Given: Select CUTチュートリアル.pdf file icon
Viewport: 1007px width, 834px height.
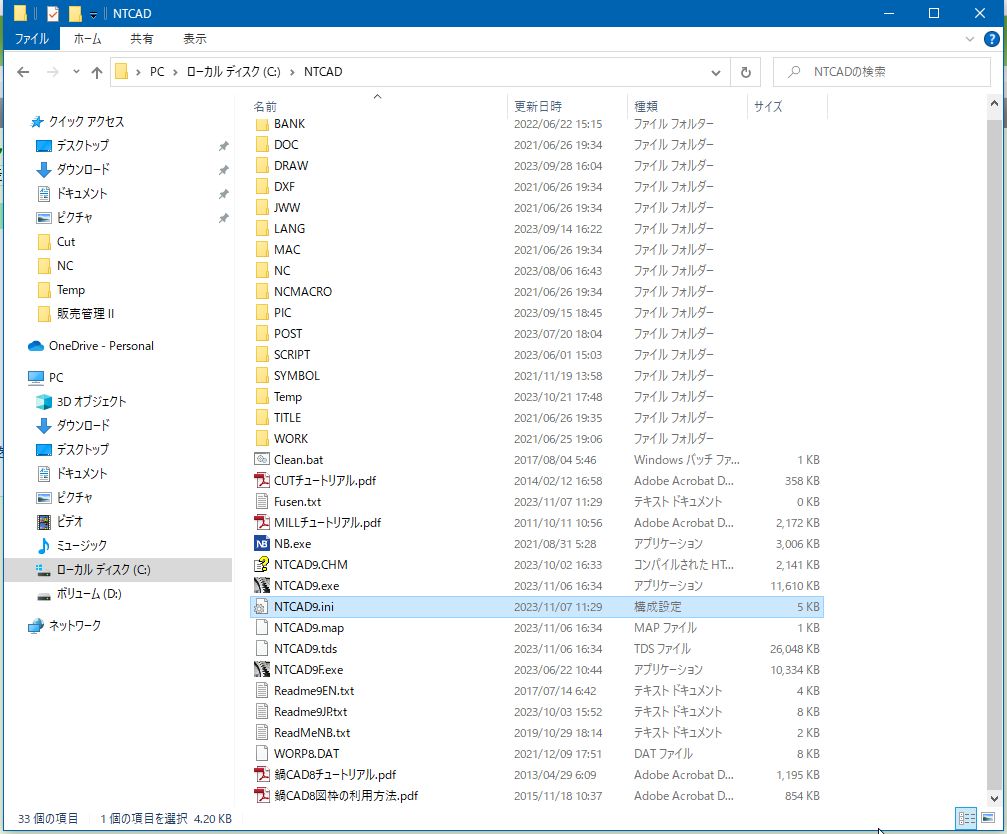Looking at the screenshot, I should pyautogui.click(x=262, y=481).
